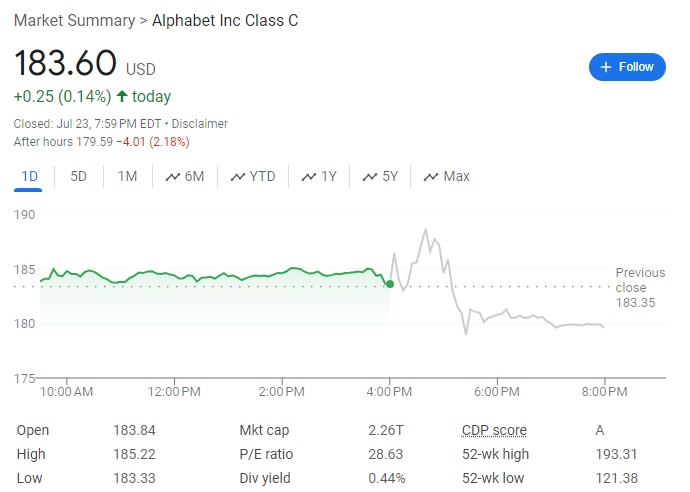Screen dimensions: 690x492
Task: Click the trend icon beside 6M
Action: pos(172,177)
